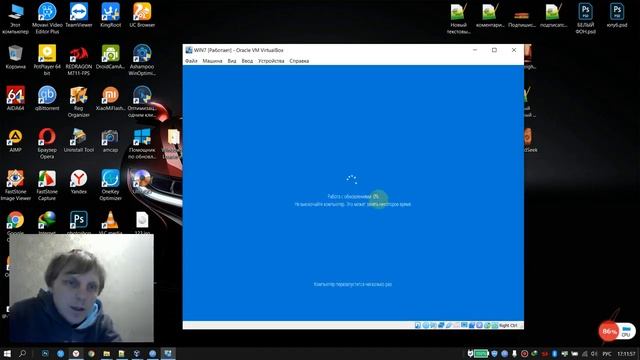Select Movavi Video Editor Plus shortcut

tap(47, 18)
